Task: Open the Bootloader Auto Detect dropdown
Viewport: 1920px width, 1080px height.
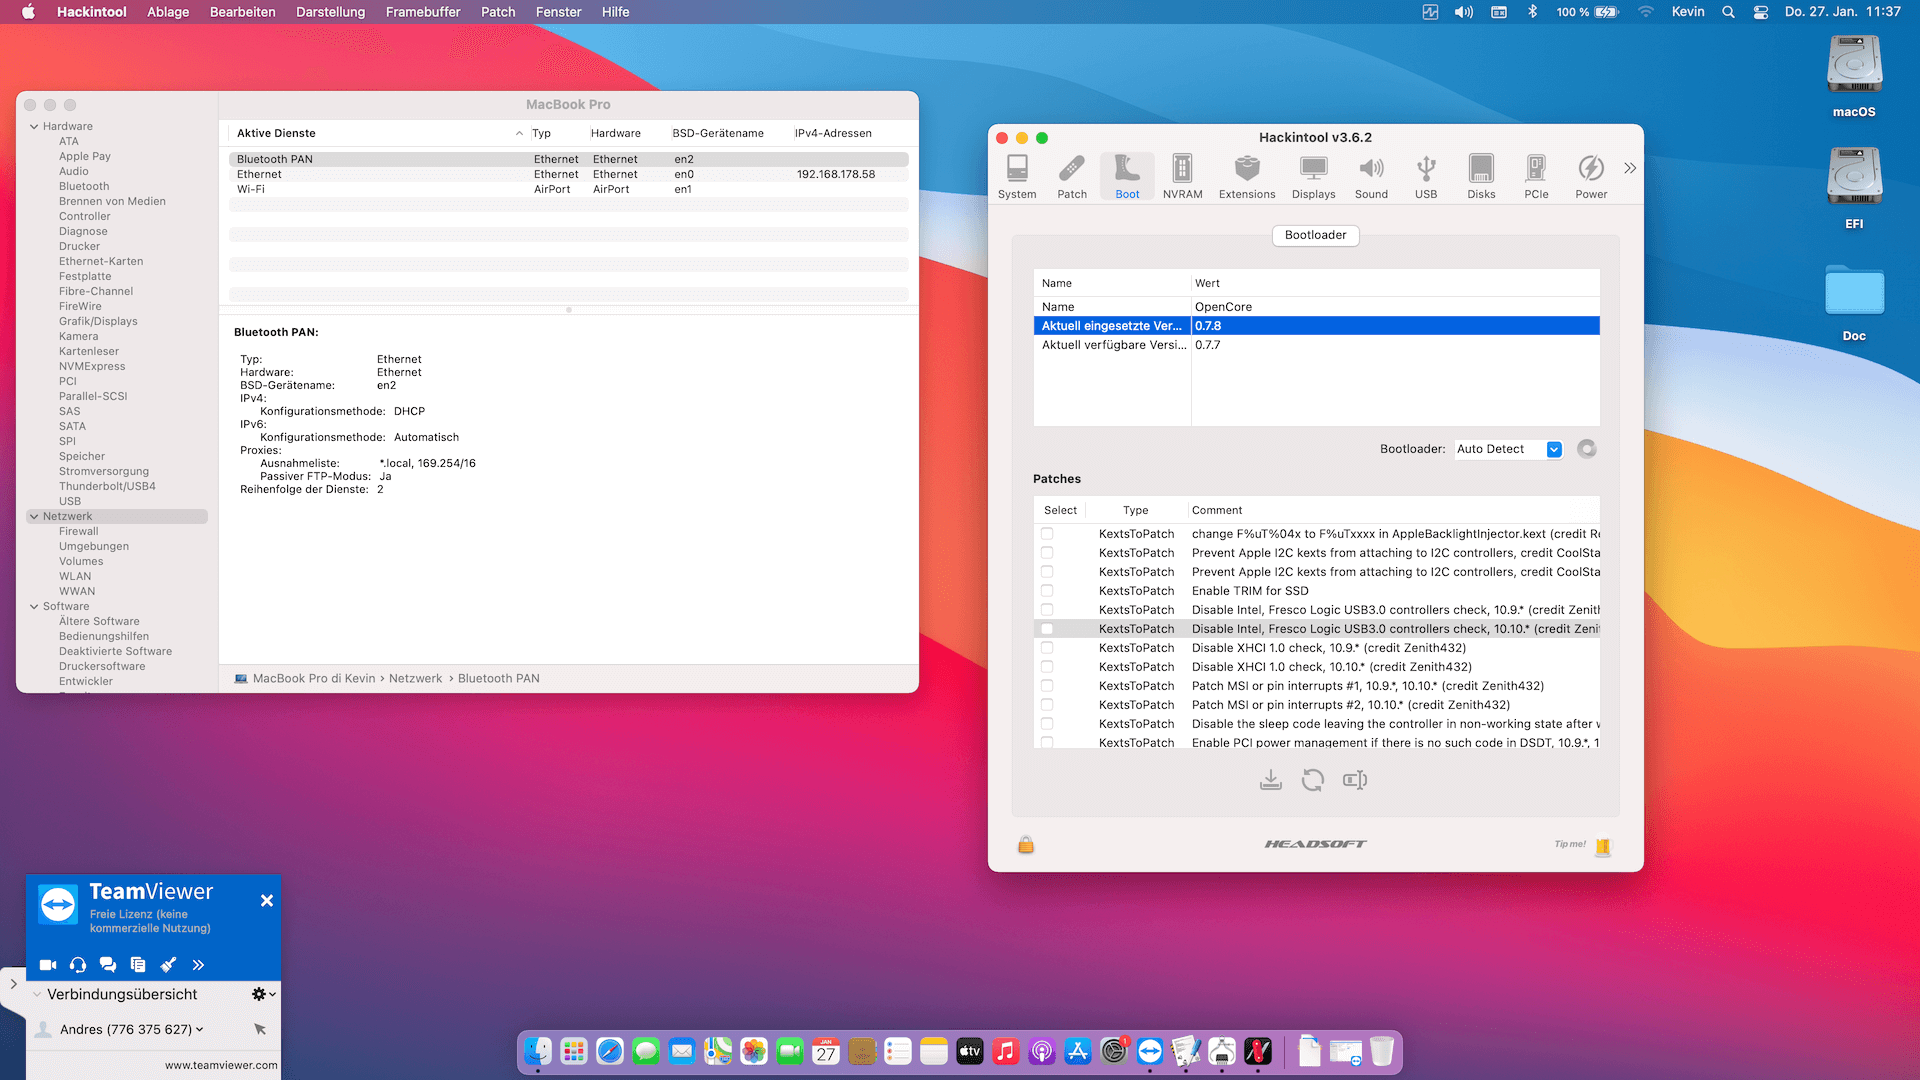Action: (1553, 449)
